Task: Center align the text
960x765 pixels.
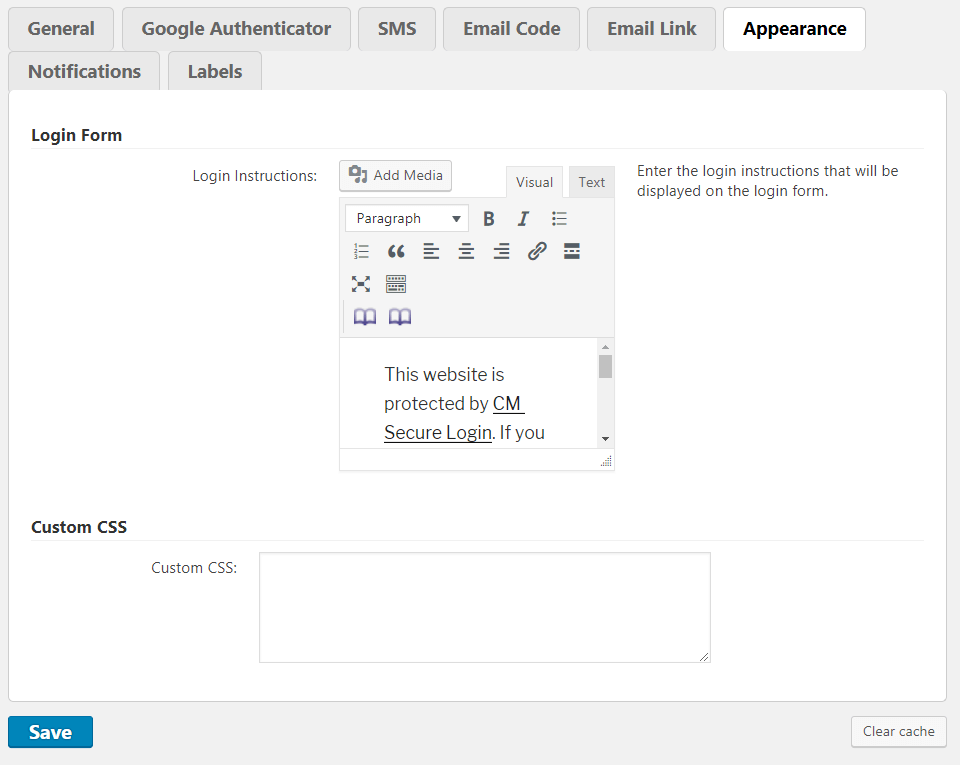Action: pyautogui.click(x=466, y=251)
